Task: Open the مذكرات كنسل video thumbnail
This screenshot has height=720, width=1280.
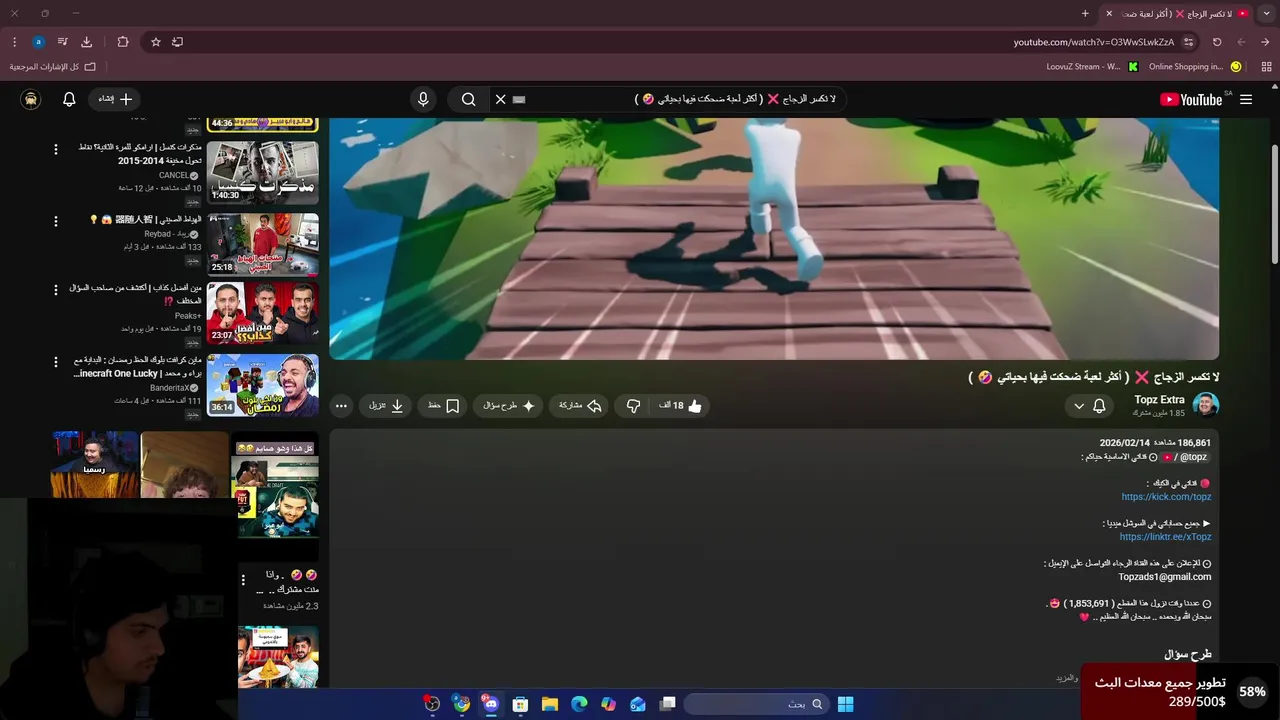Action: (x=263, y=172)
